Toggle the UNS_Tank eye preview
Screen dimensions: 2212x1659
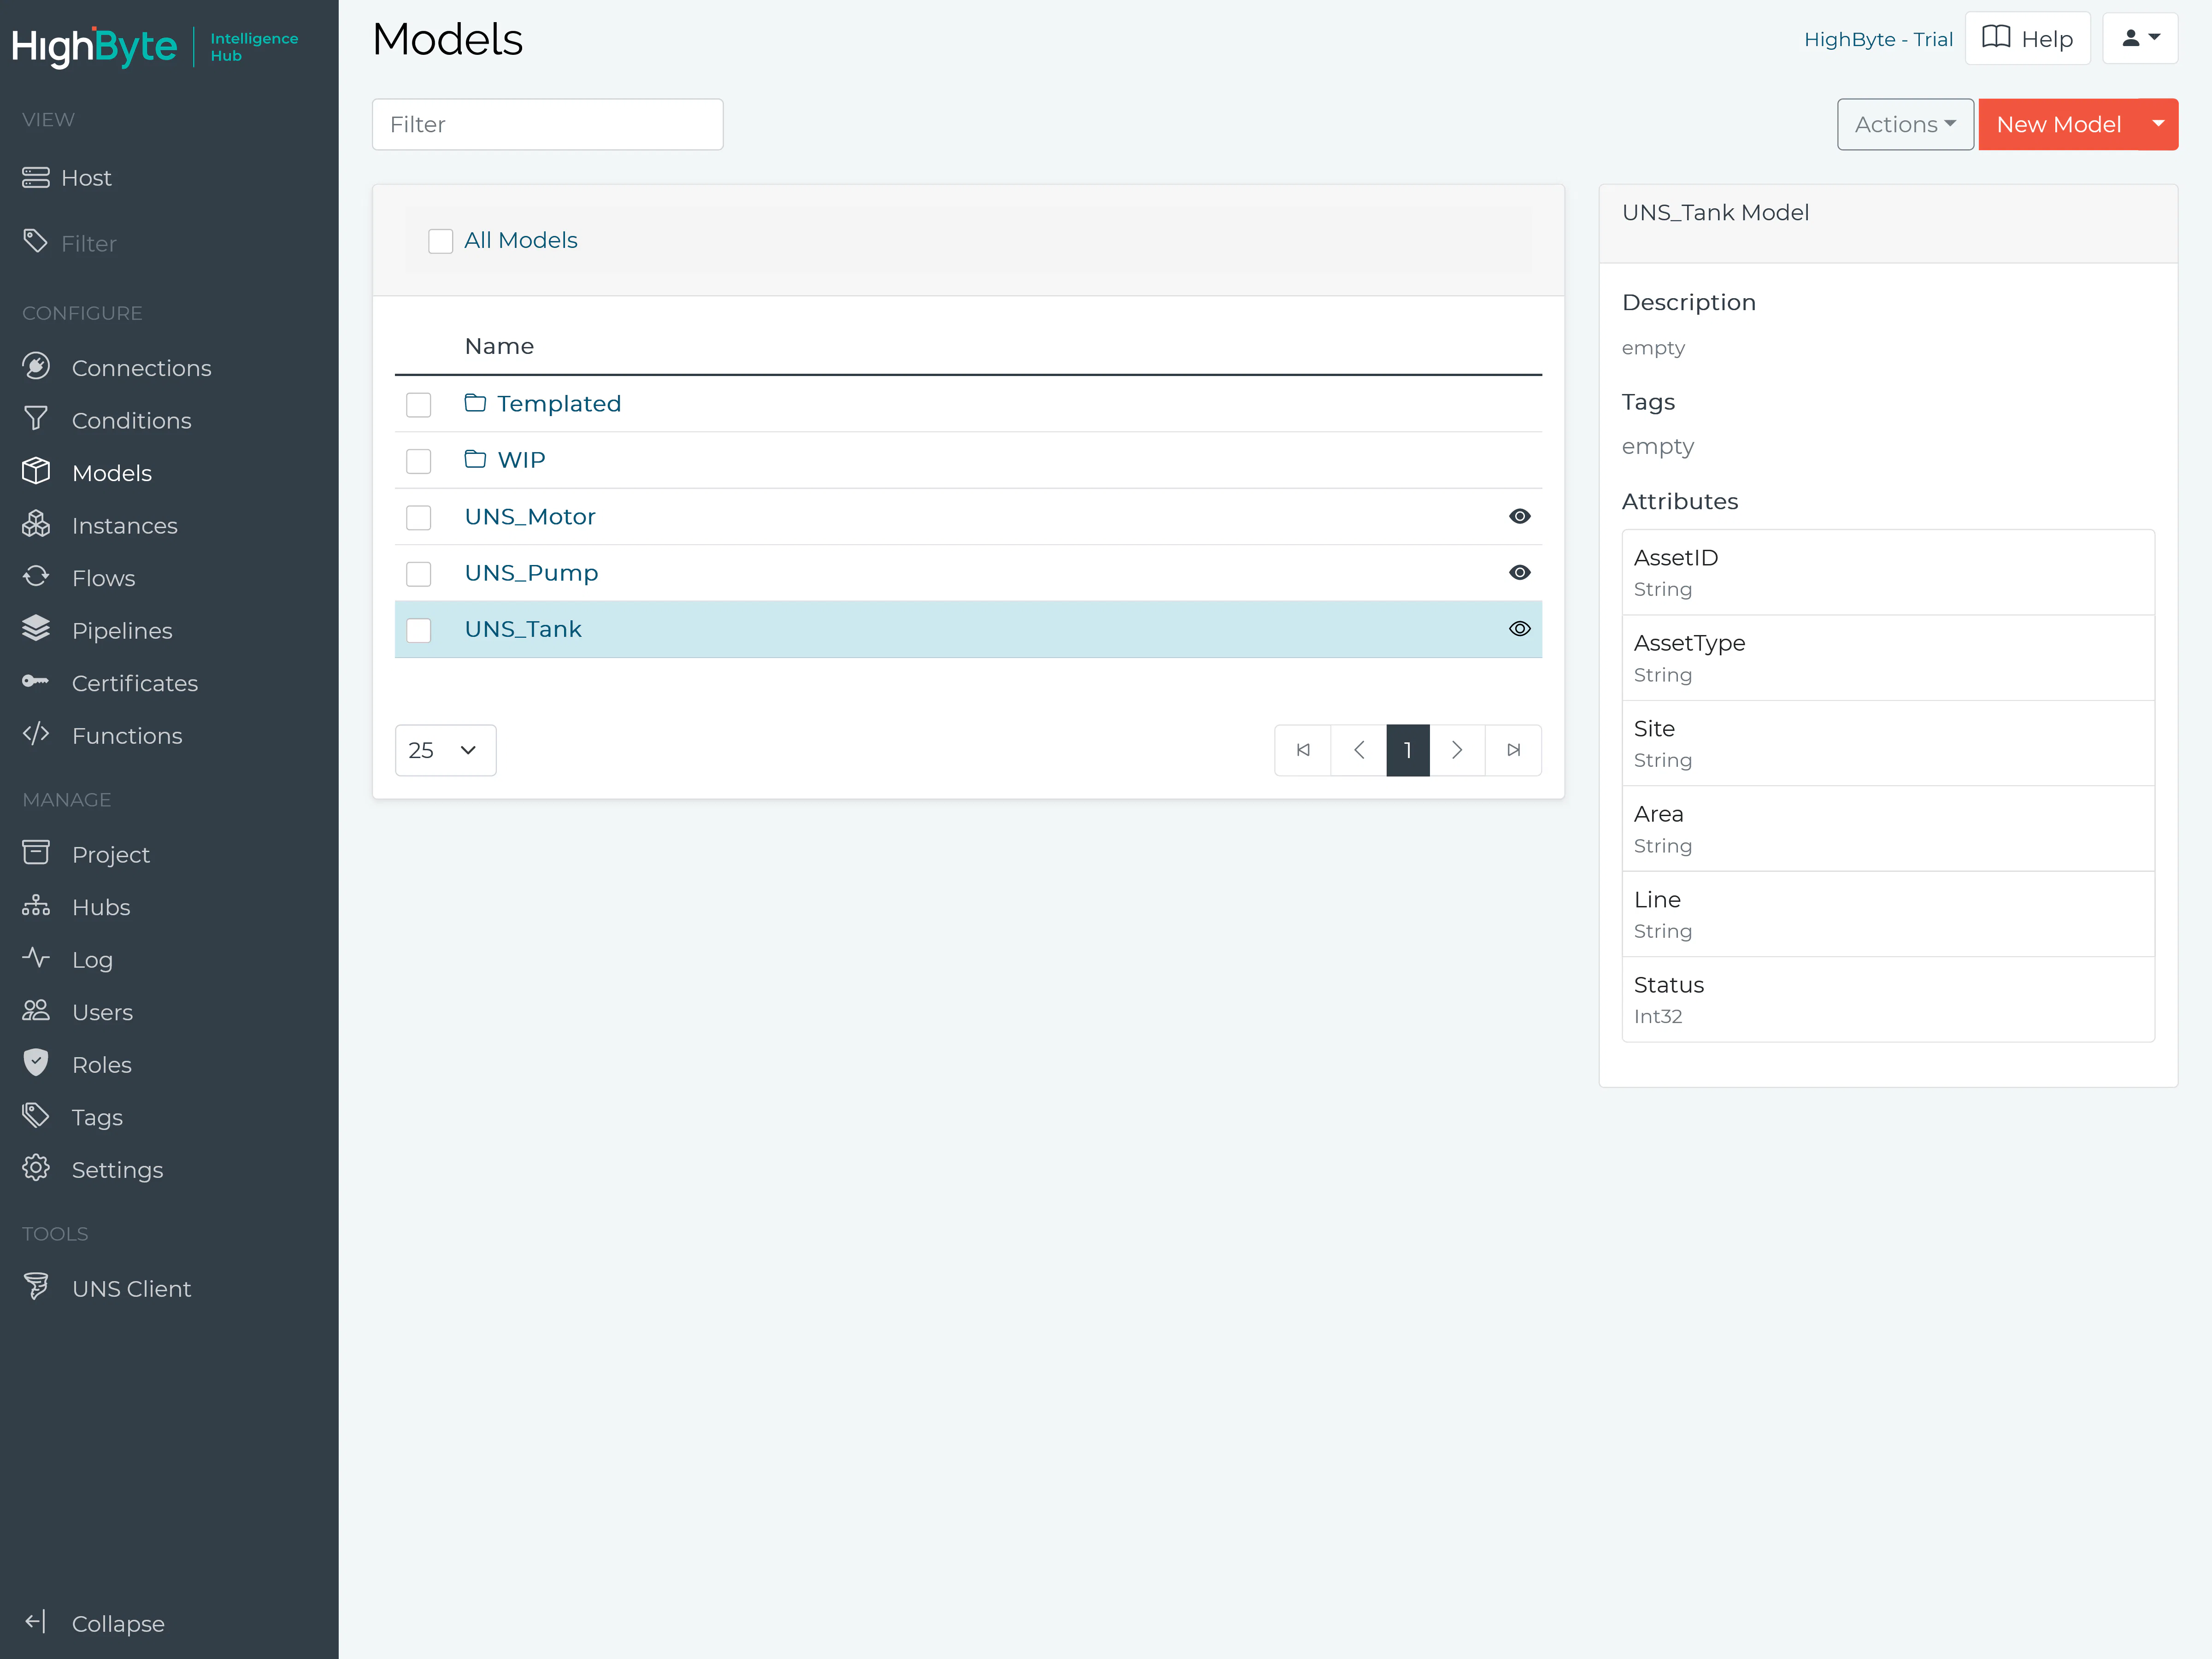coord(1519,629)
